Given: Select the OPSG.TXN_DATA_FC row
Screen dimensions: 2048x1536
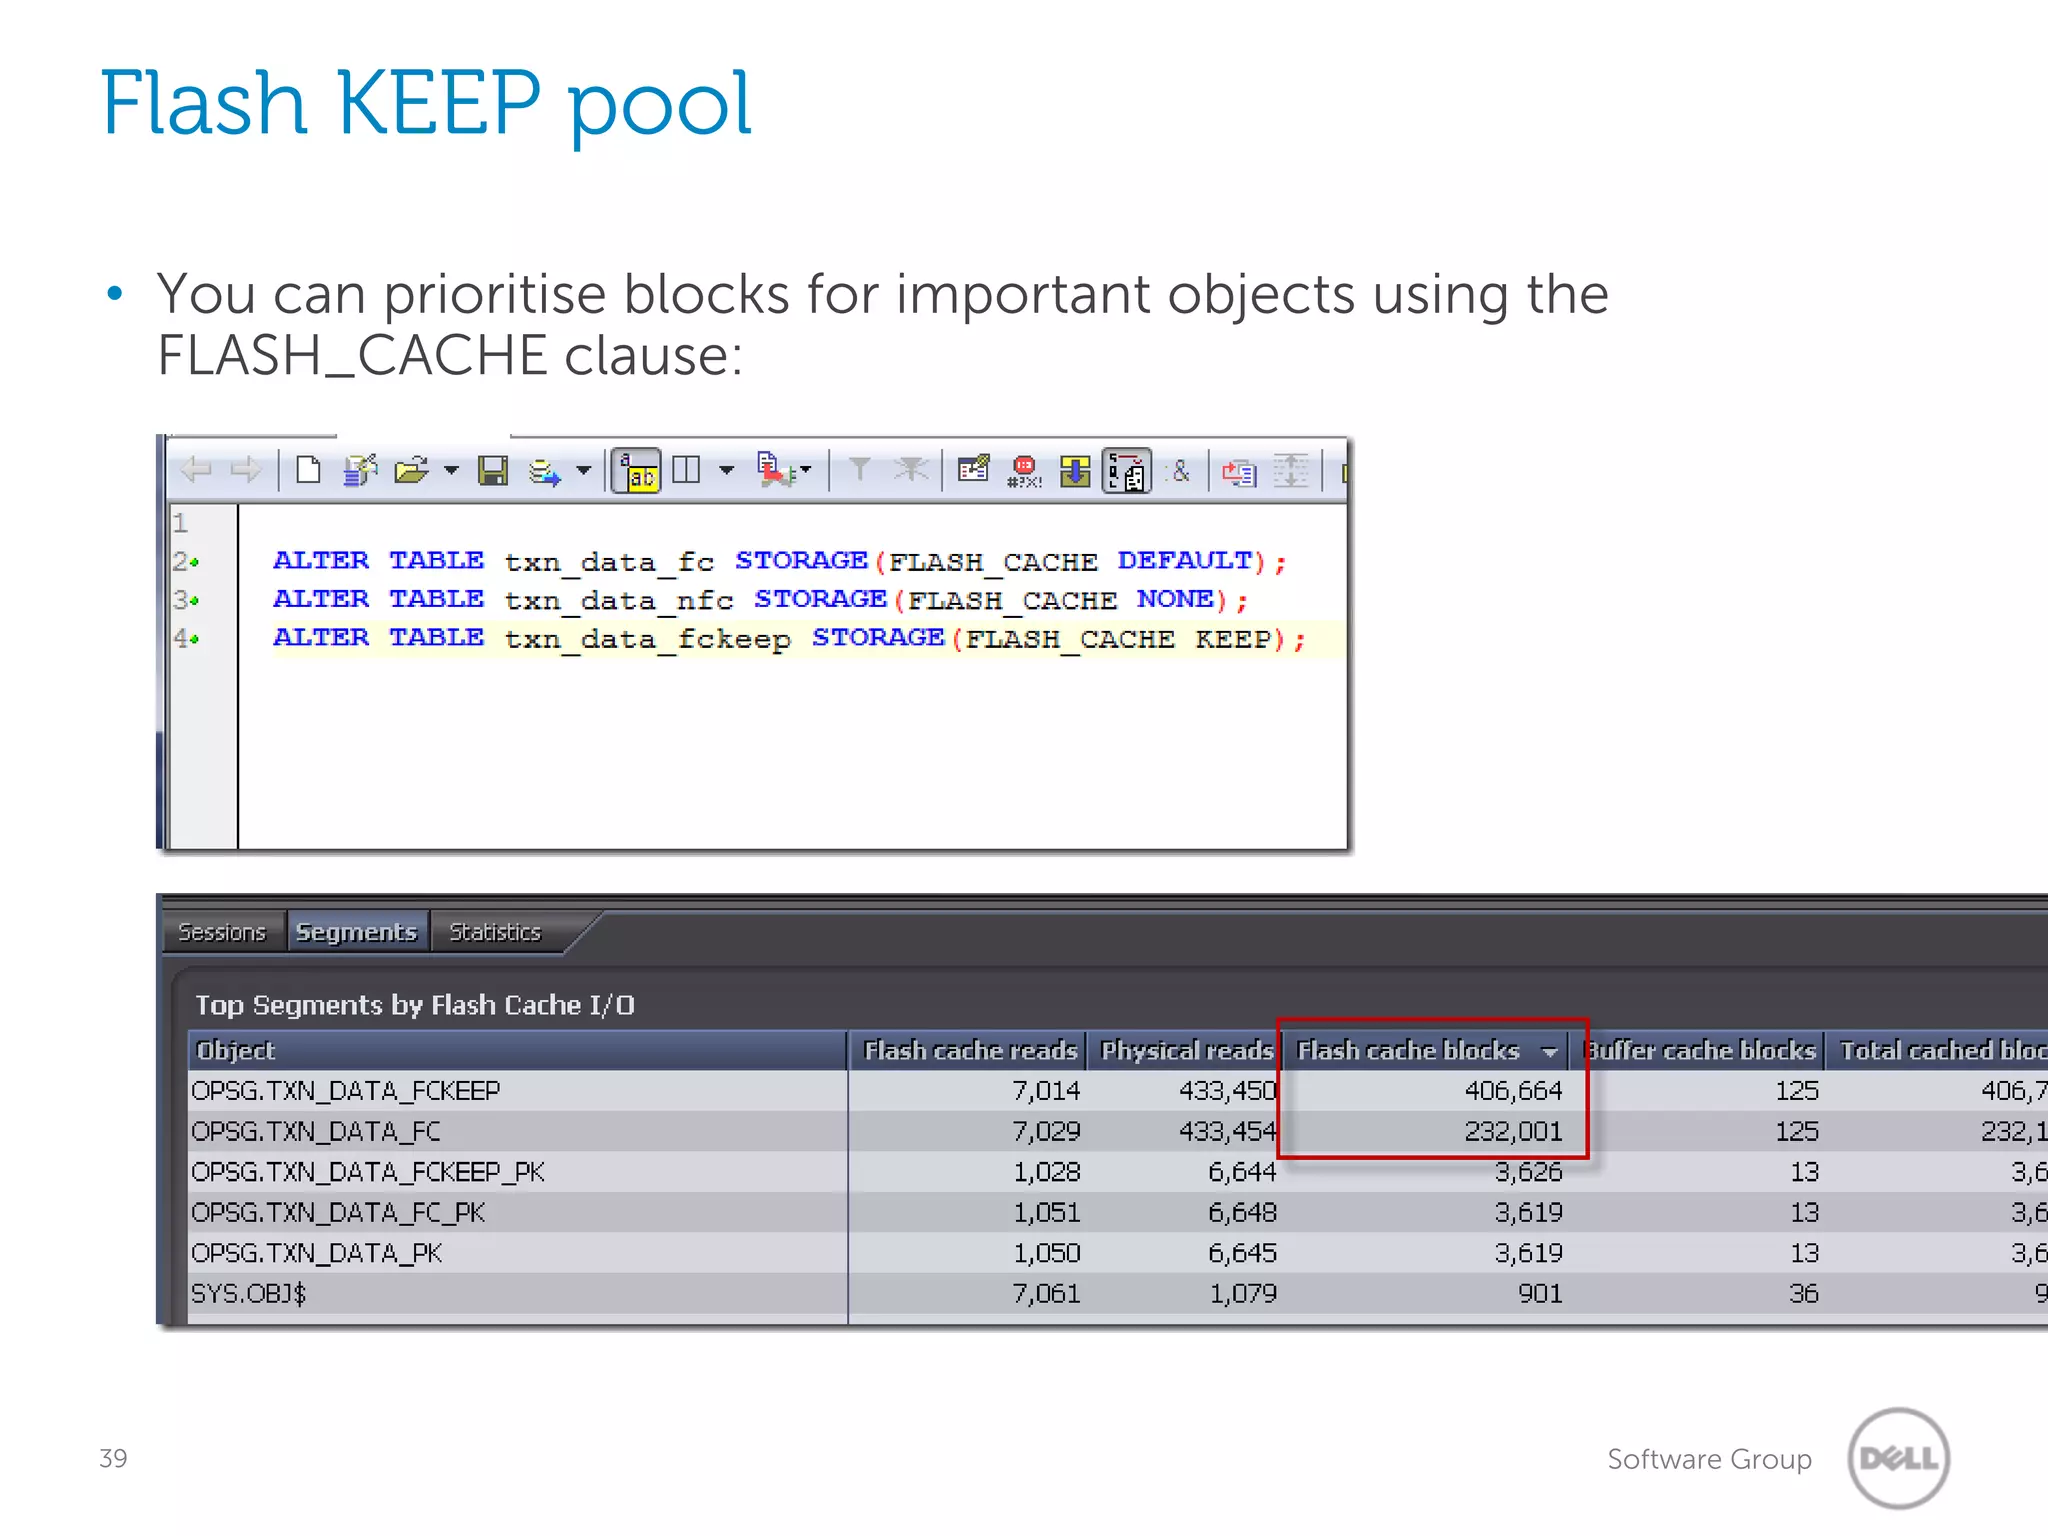Looking at the screenshot, I should tap(1118, 1131).
